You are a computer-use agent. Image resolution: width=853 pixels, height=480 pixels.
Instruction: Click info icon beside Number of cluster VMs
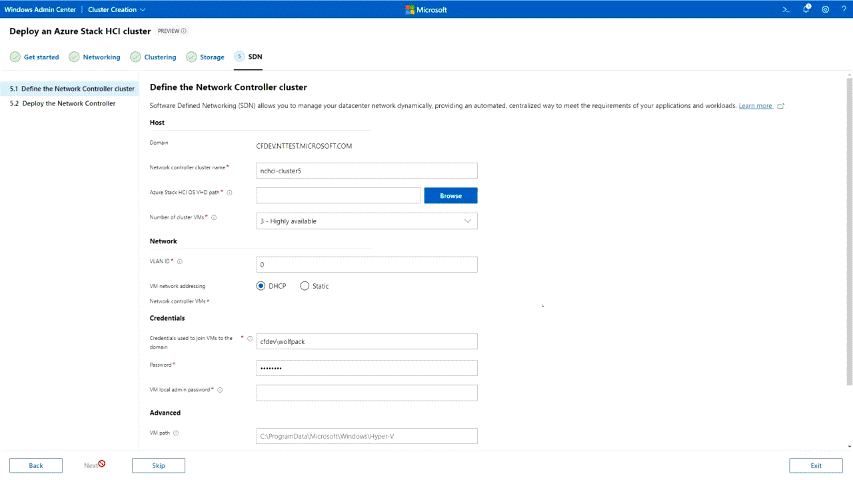[x=214, y=218]
